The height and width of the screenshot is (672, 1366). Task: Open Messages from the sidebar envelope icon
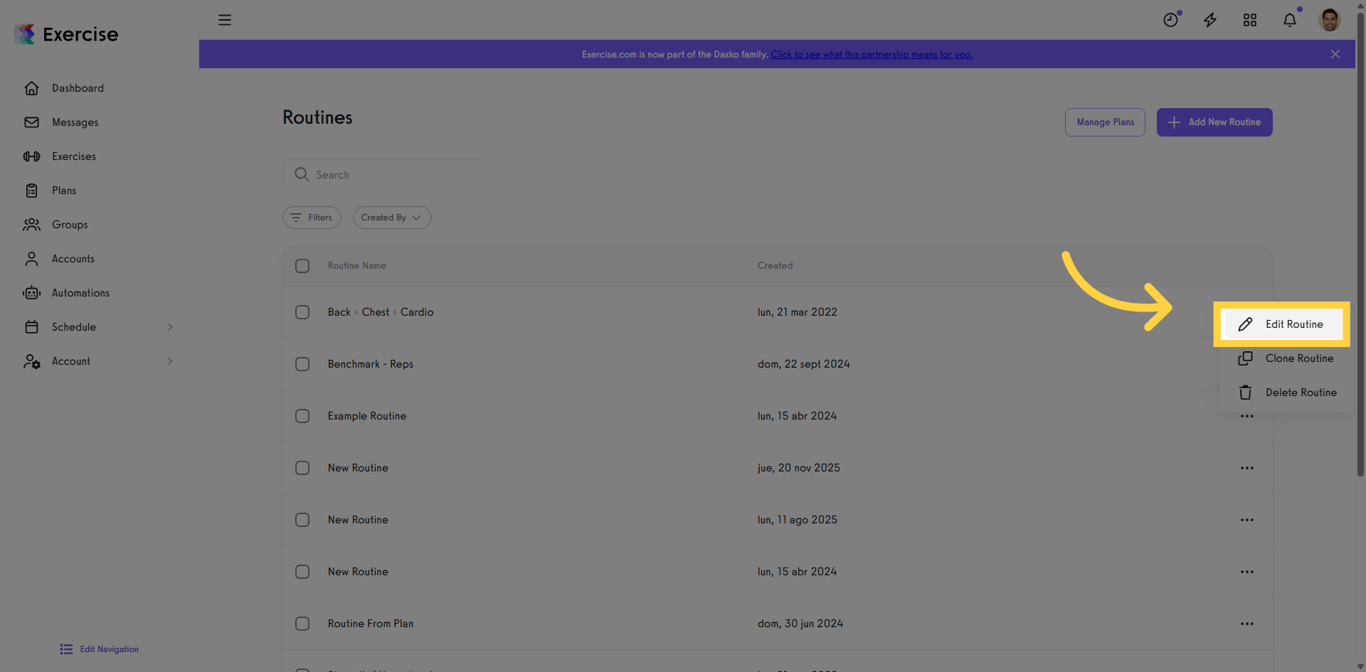[x=31, y=122]
